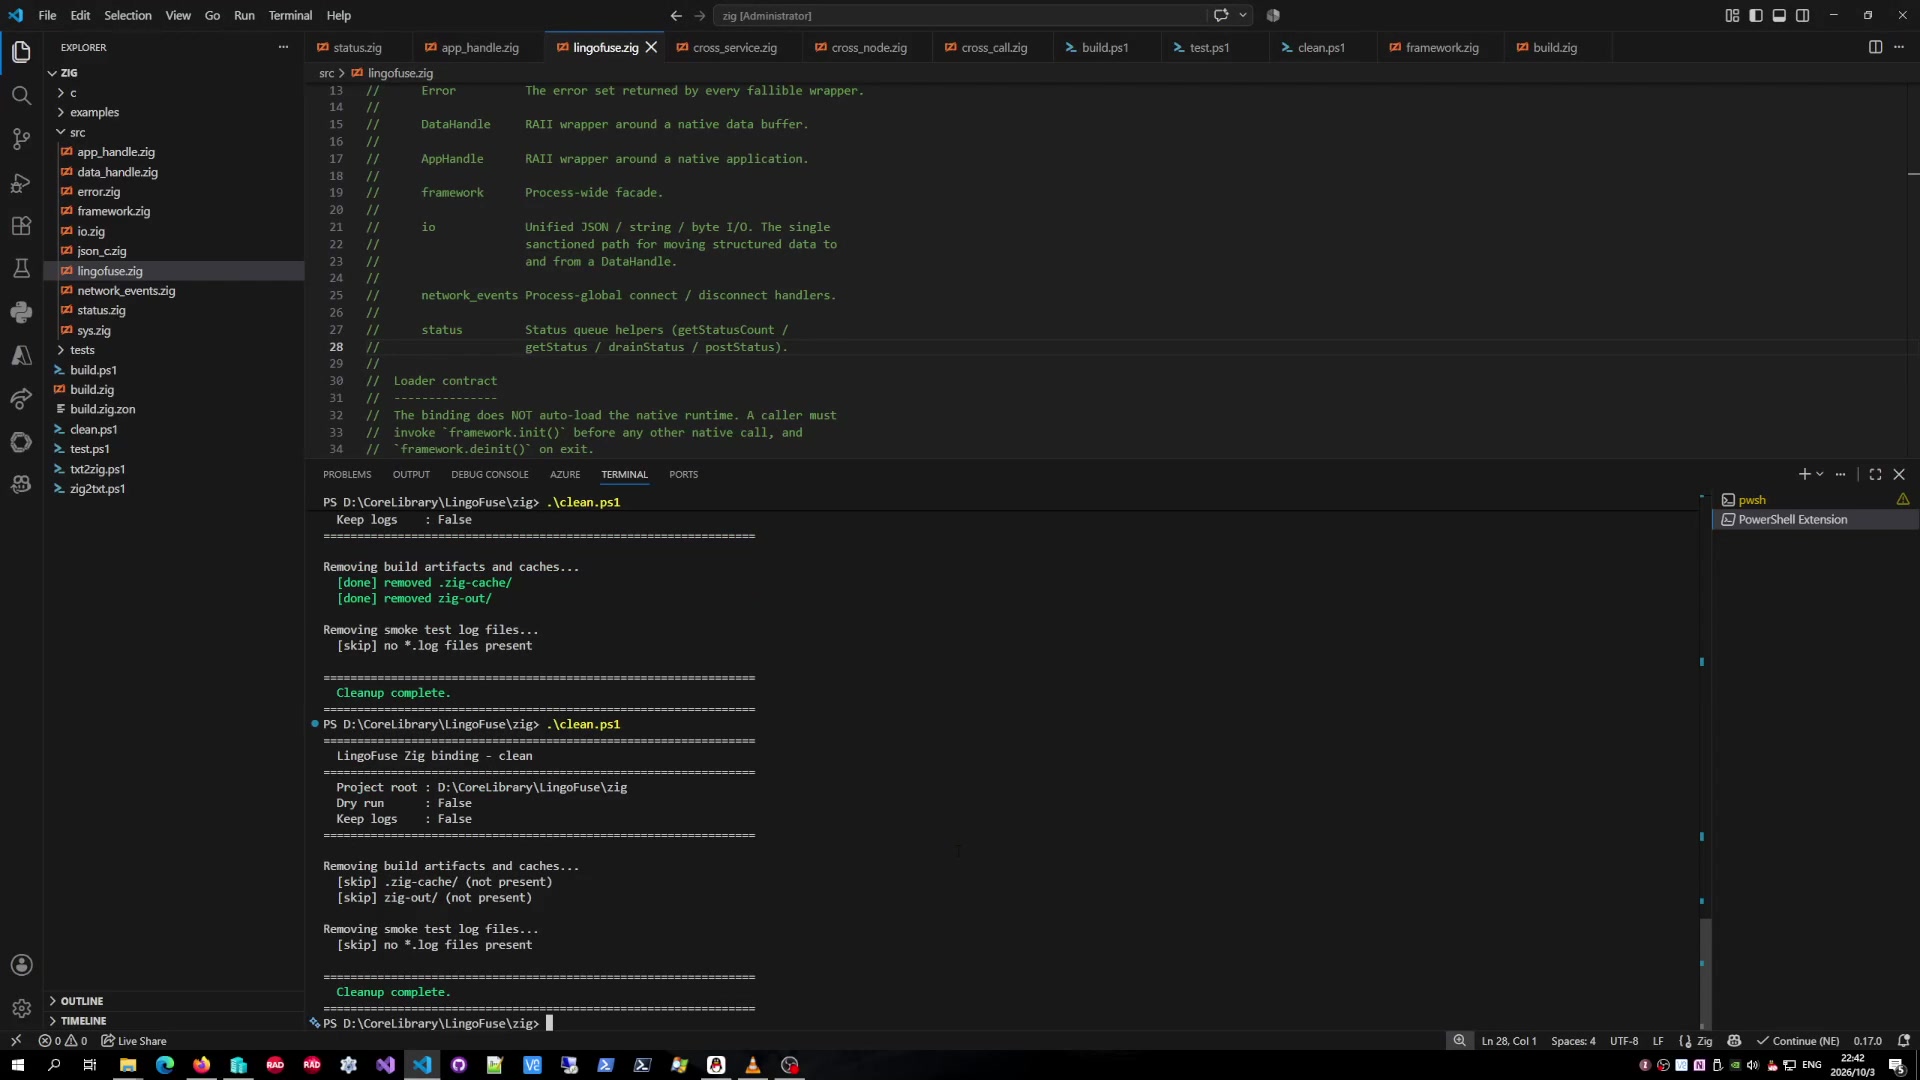Collapse the src folder
The width and height of the screenshot is (1920, 1080).
pyautogui.click(x=174, y=132)
